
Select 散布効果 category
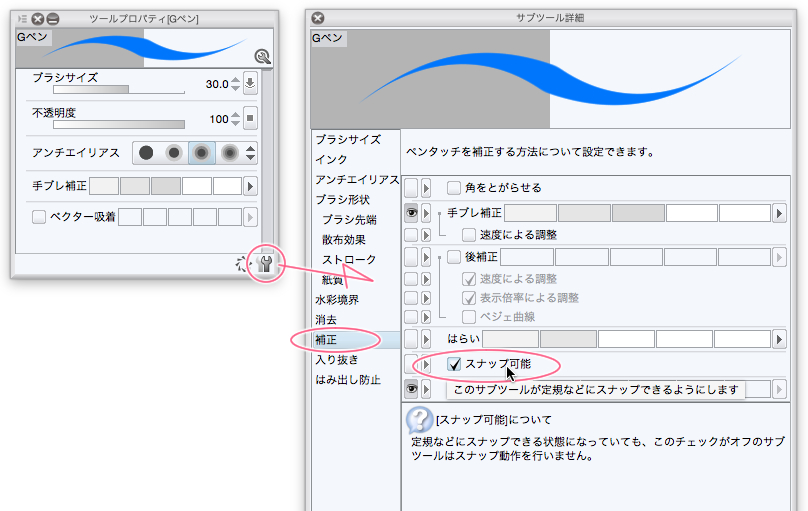344,240
